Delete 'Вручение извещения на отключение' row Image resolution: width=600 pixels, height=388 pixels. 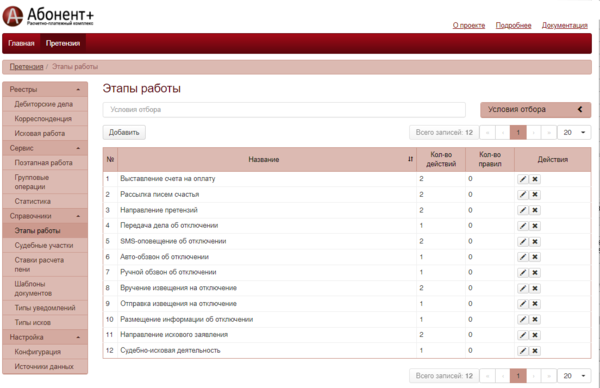(535, 288)
